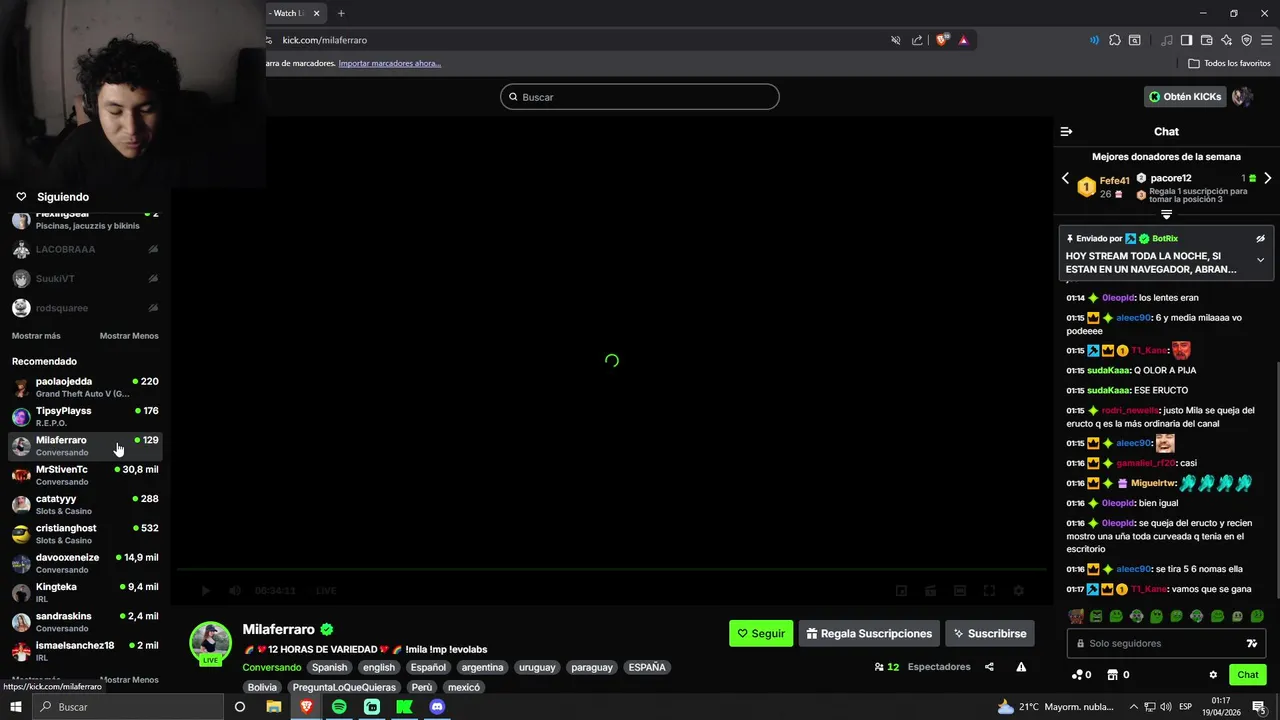Enable mini player picture-in-picture mode
Screen dimensions: 1280x720
pos(901,591)
